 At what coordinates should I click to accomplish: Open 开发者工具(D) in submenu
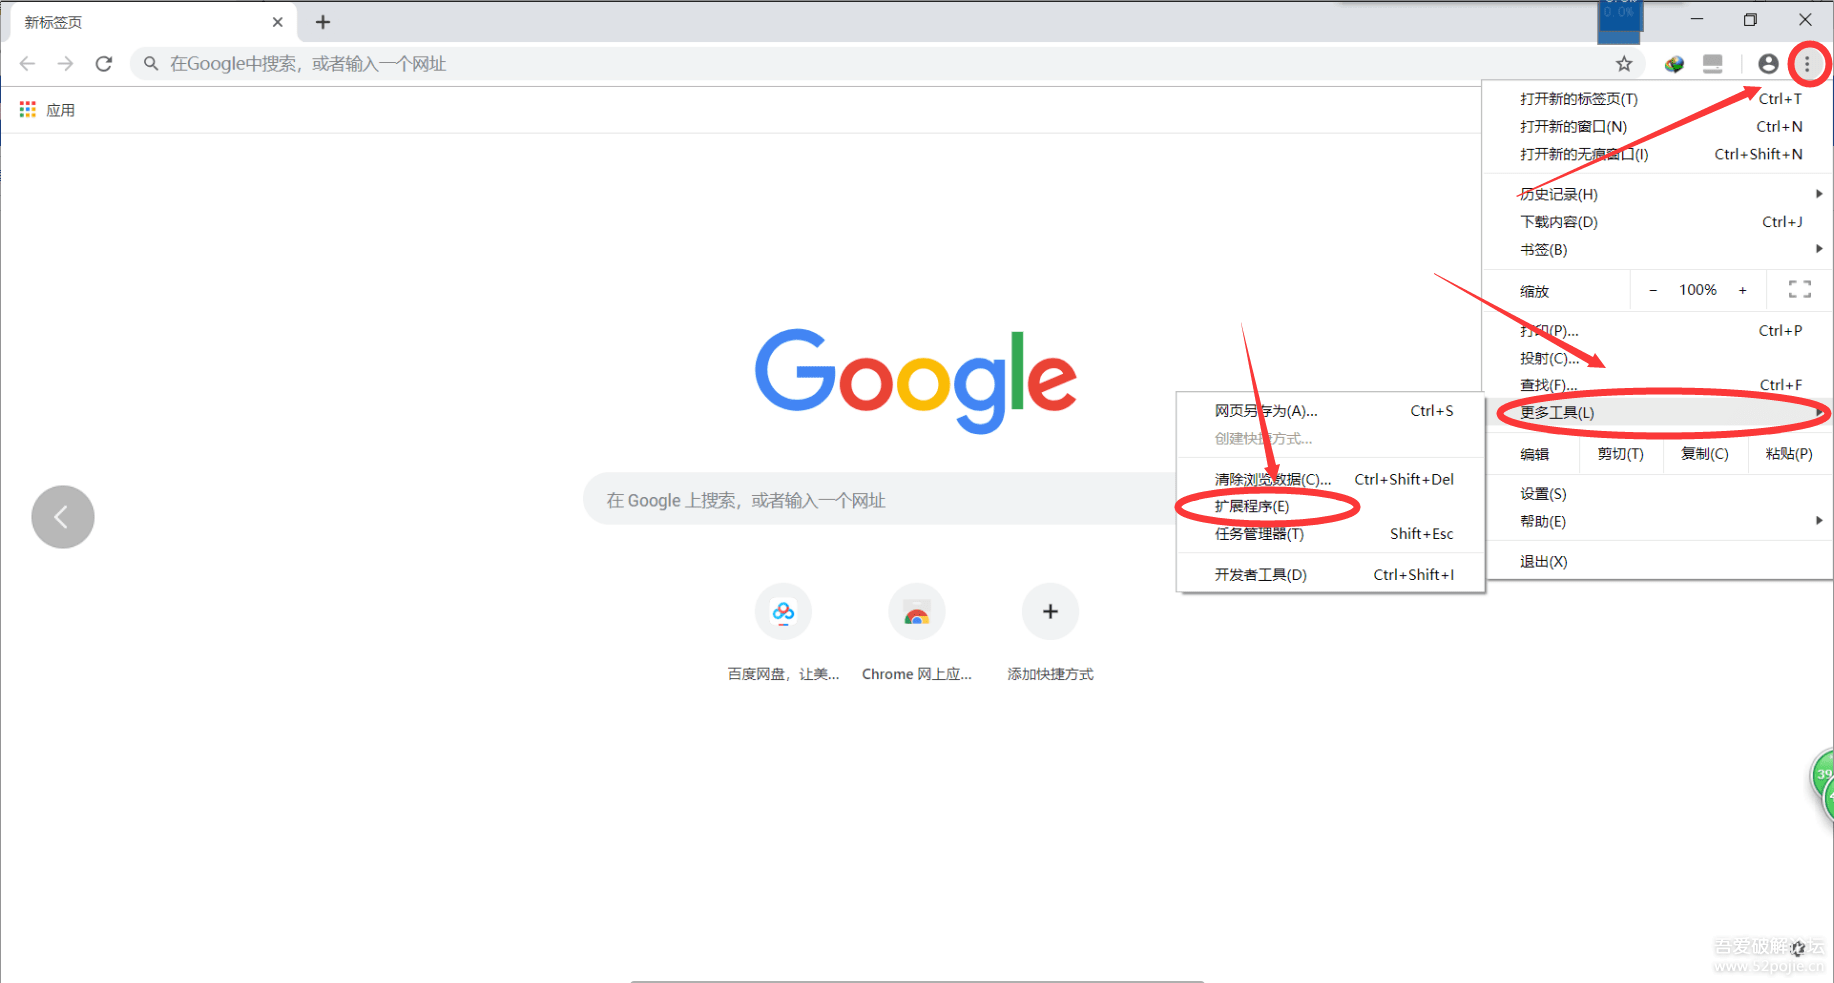point(1330,575)
